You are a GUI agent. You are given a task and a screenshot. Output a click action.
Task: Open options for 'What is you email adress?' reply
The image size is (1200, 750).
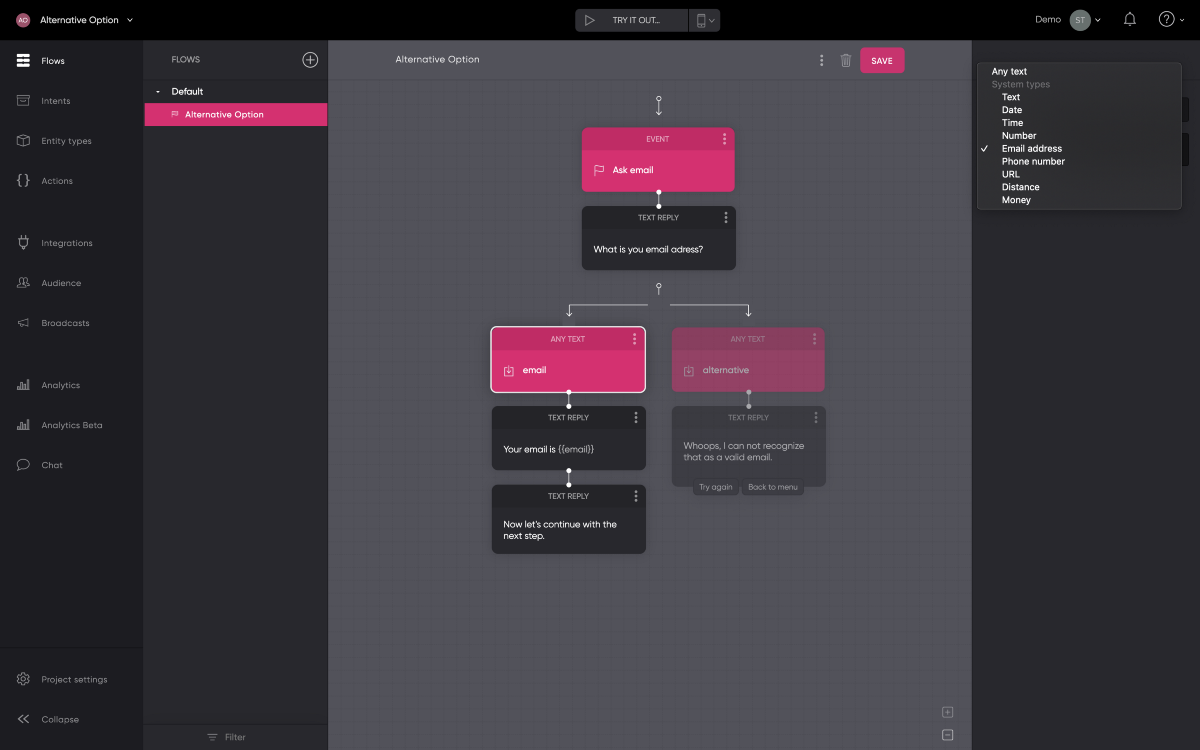(x=726, y=217)
